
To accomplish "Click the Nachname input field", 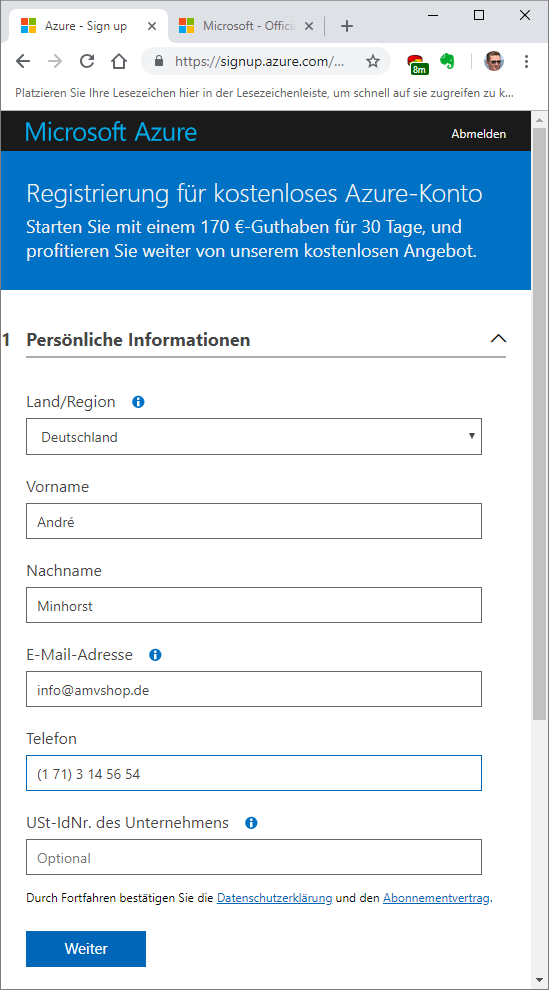I will [x=254, y=605].
